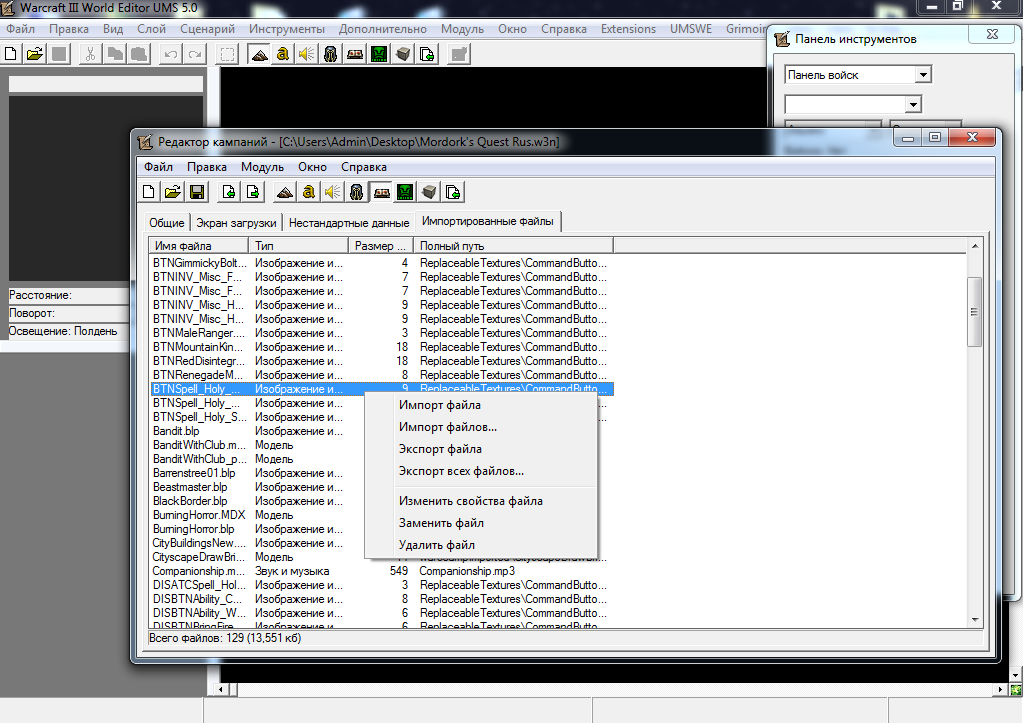This screenshot has width=1023, height=723.
Task: Open Sound Editor from Campaign Editor toolbar
Action: pyautogui.click(x=332, y=192)
